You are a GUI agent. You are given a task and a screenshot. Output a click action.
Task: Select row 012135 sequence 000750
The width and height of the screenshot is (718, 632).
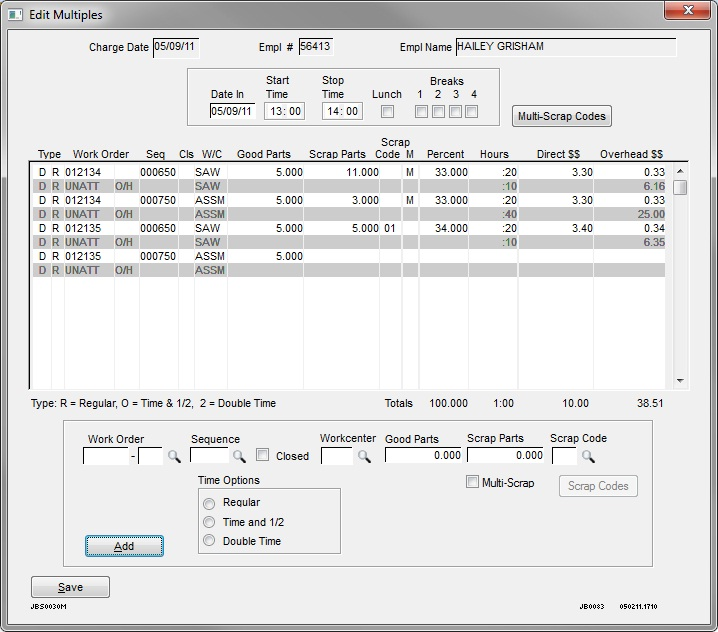coord(349,256)
